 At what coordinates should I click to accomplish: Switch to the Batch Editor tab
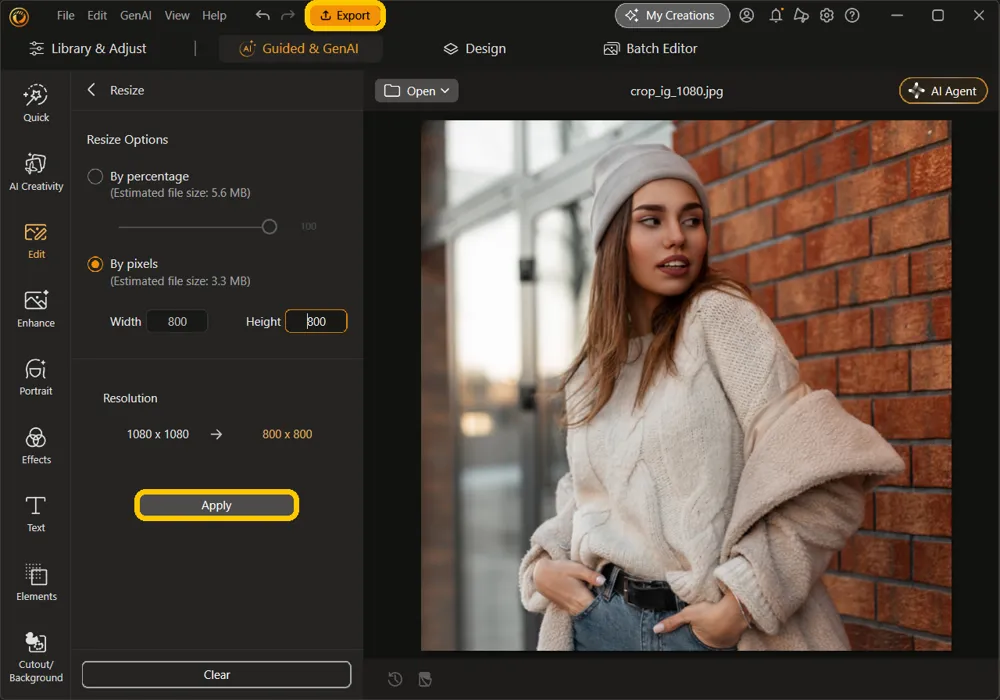coord(650,48)
